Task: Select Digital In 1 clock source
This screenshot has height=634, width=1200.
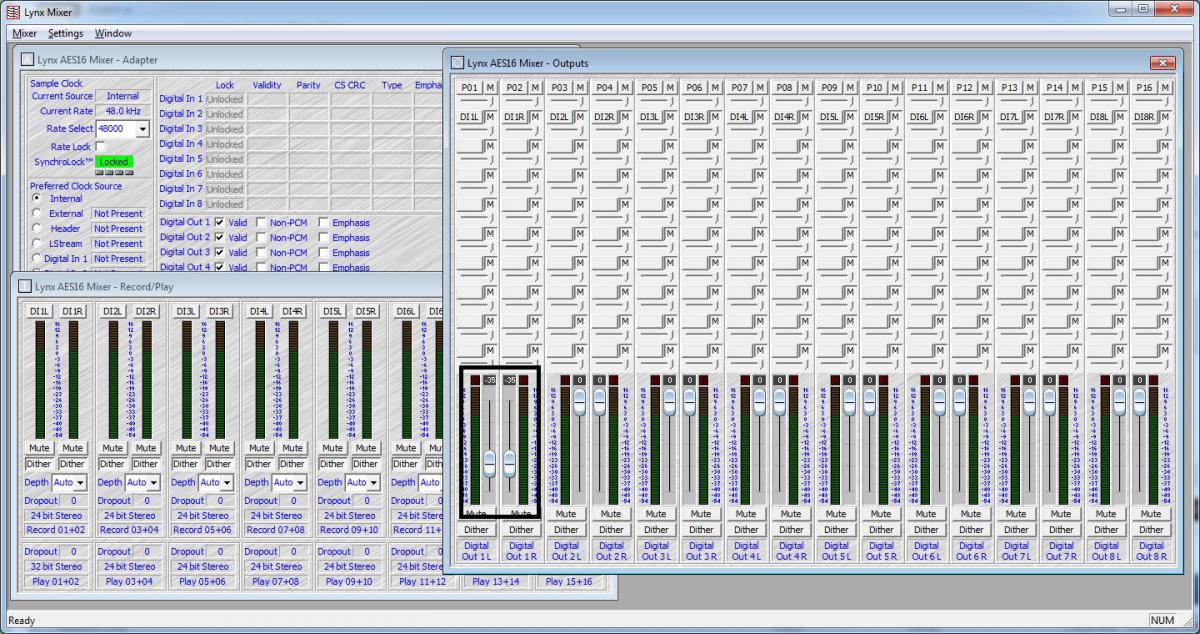Action: [38, 258]
